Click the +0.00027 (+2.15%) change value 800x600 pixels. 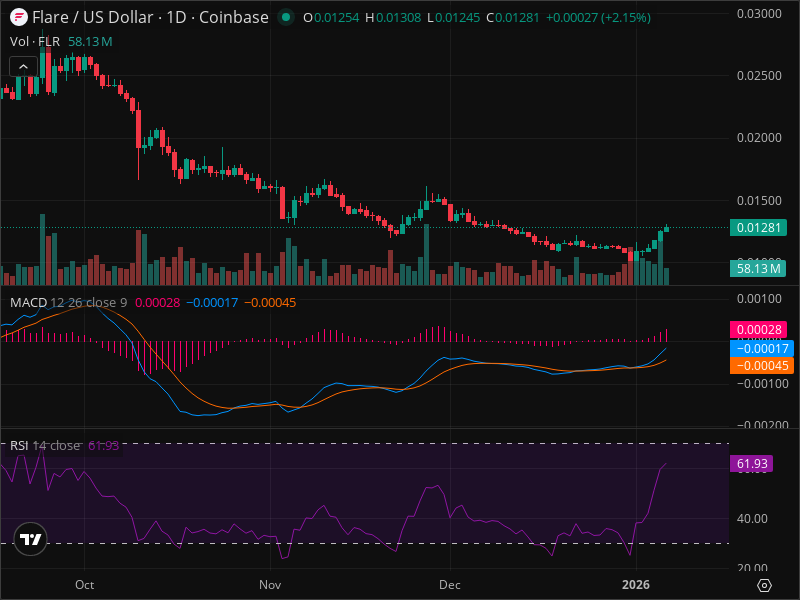(x=598, y=18)
